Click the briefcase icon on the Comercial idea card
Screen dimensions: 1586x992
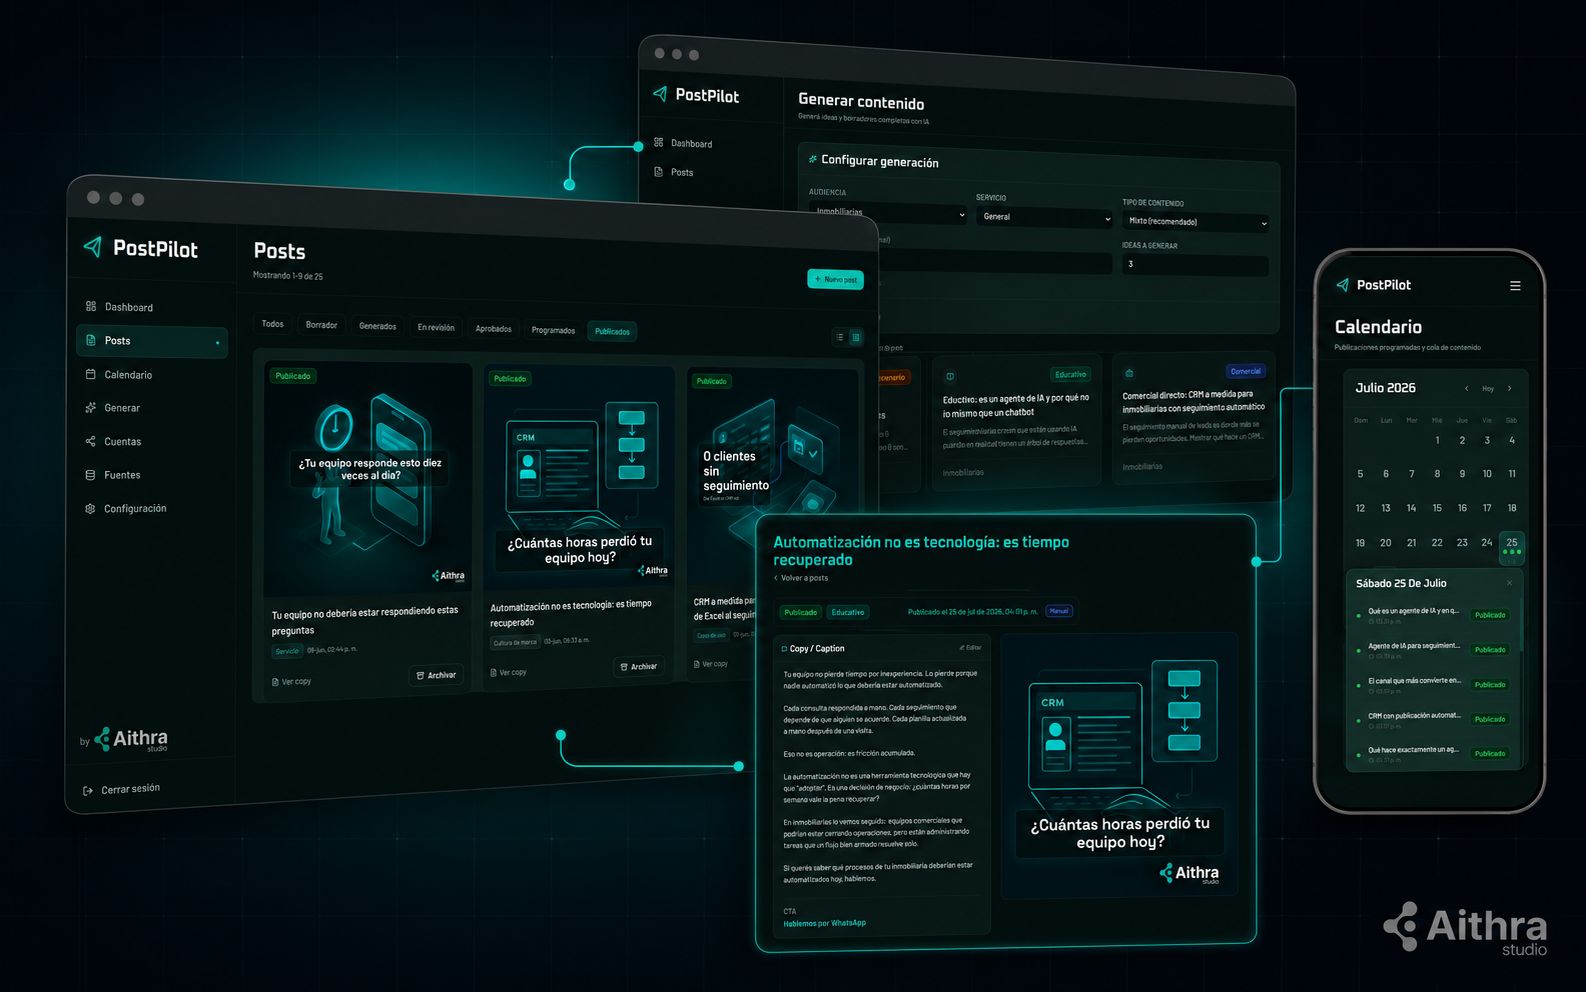1129,373
